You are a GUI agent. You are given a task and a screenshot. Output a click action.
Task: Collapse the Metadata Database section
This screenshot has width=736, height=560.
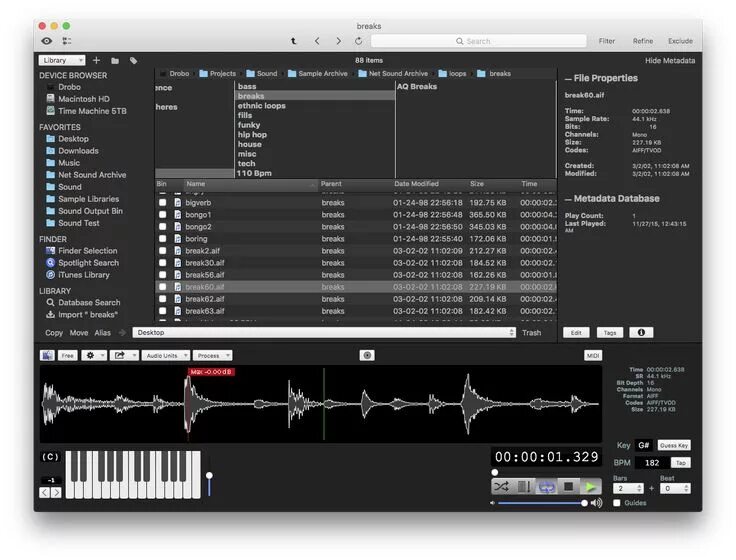(568, 199)
